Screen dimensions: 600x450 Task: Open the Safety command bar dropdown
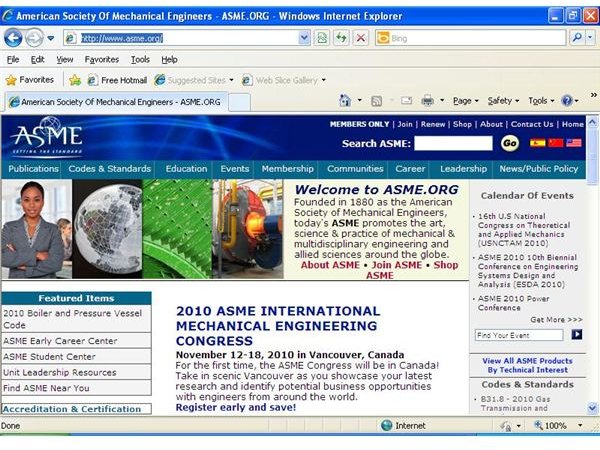[x=503, y=101]
